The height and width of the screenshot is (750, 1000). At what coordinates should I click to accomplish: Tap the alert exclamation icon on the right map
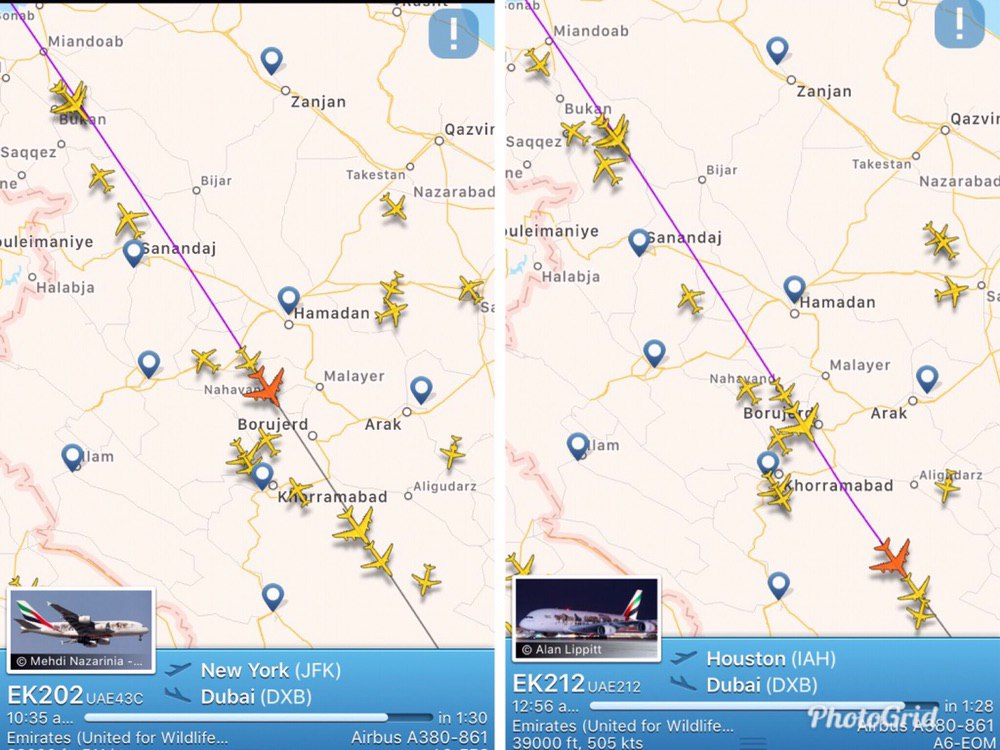pos(959,23)
